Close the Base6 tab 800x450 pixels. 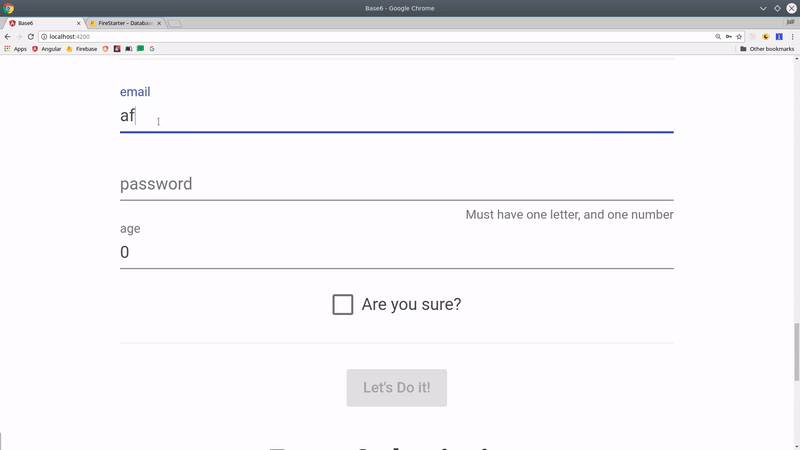click(79, 23)
